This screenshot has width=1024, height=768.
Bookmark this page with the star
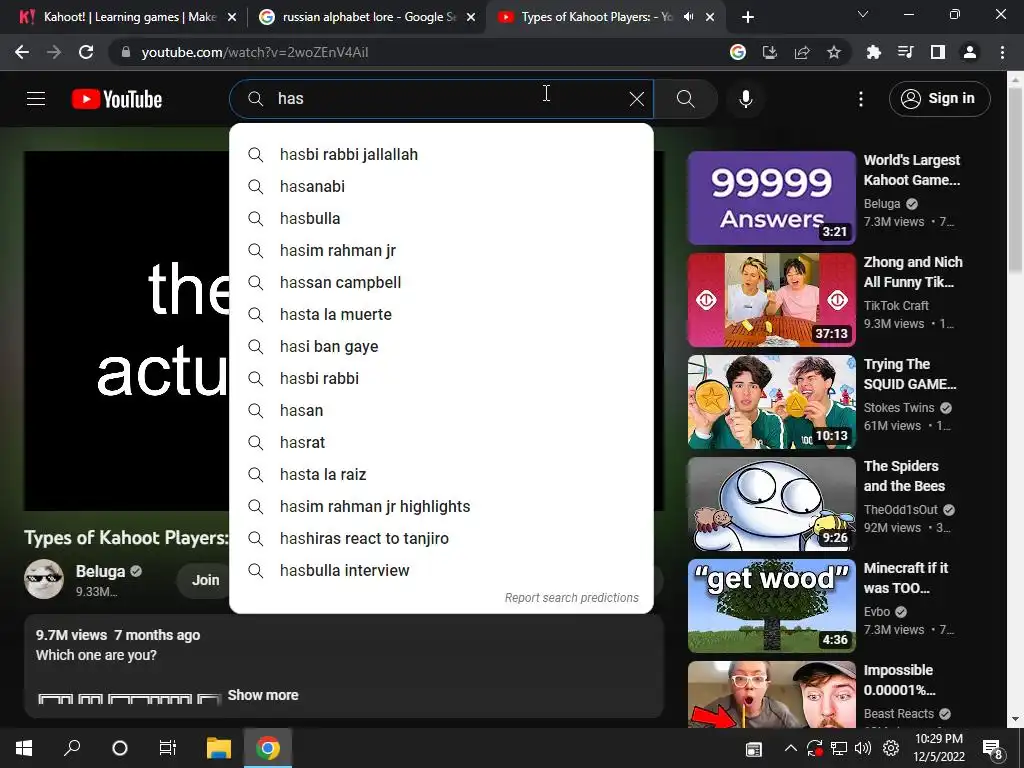pos(834,52)
